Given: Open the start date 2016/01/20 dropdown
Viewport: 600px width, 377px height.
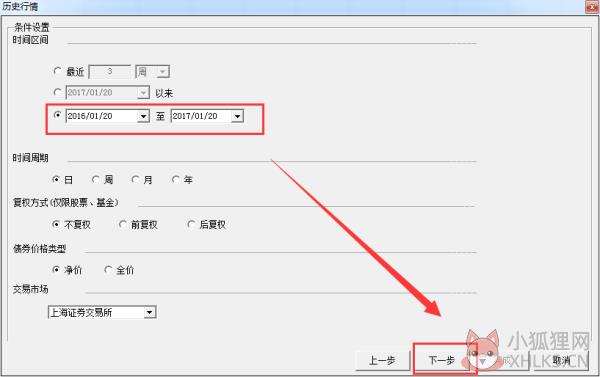Looking at the screenshot, I should coord(143,116).
